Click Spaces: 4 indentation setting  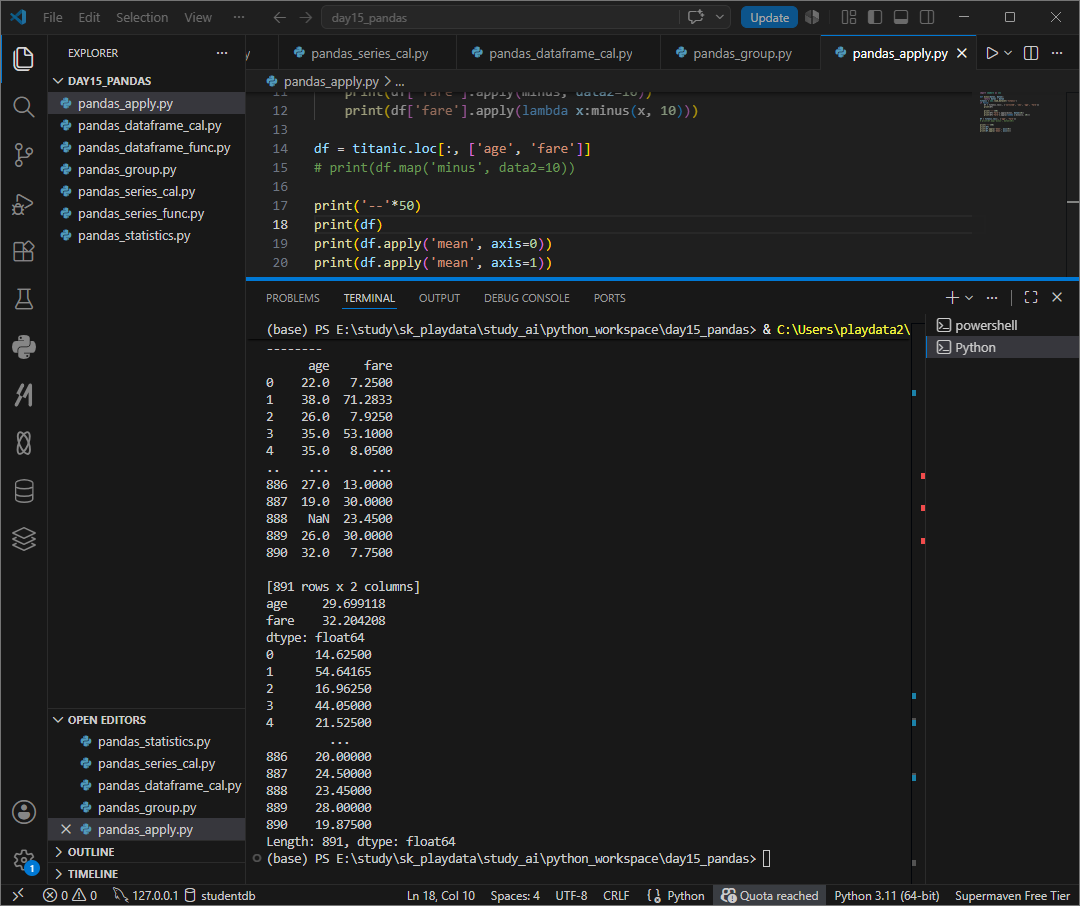coord(515,895)
